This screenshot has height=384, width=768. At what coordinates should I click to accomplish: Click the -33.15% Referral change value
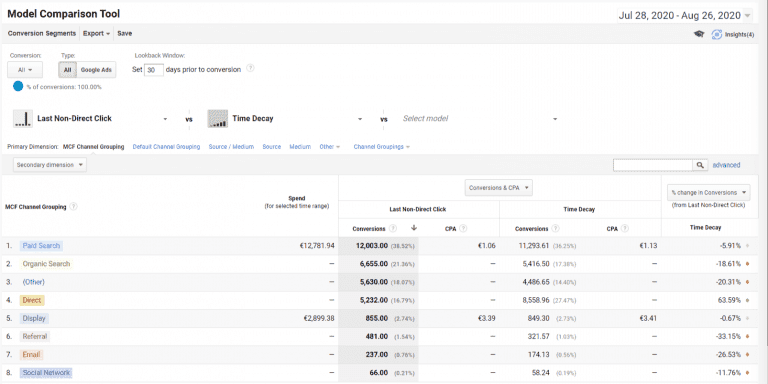click(728, 336)
